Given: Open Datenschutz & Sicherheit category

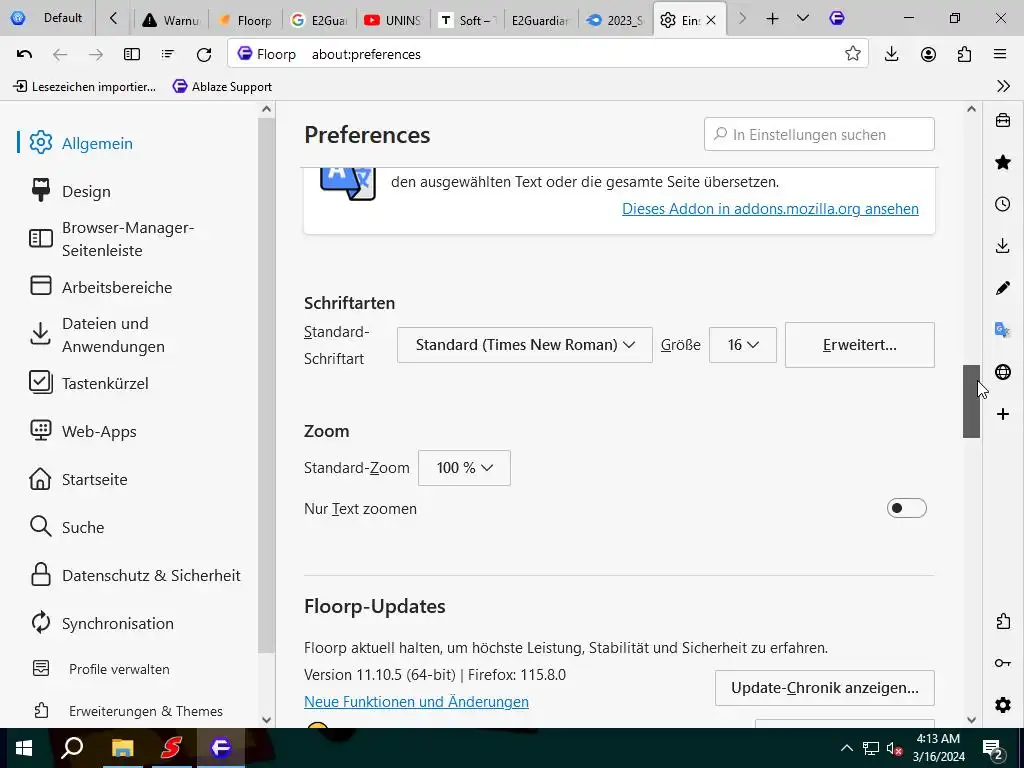Looking at the screenshot, I should [151, 575].
